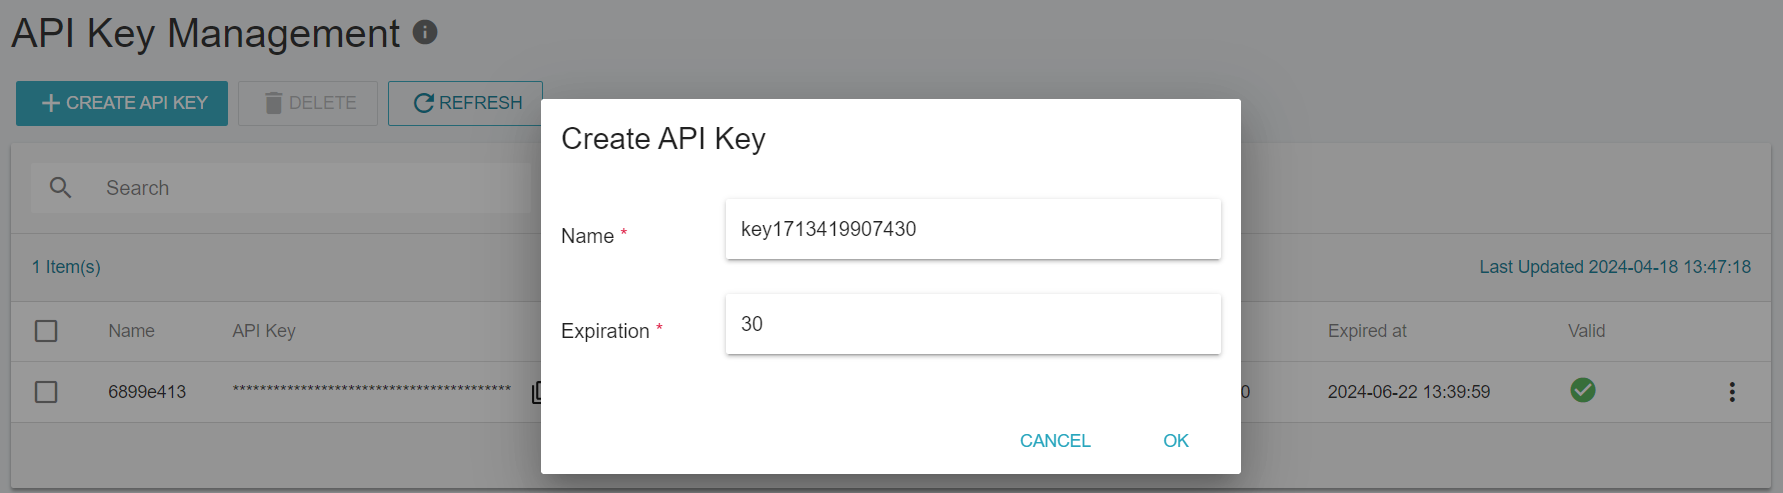Sort by the Name column header

click(x=131, y=331)
